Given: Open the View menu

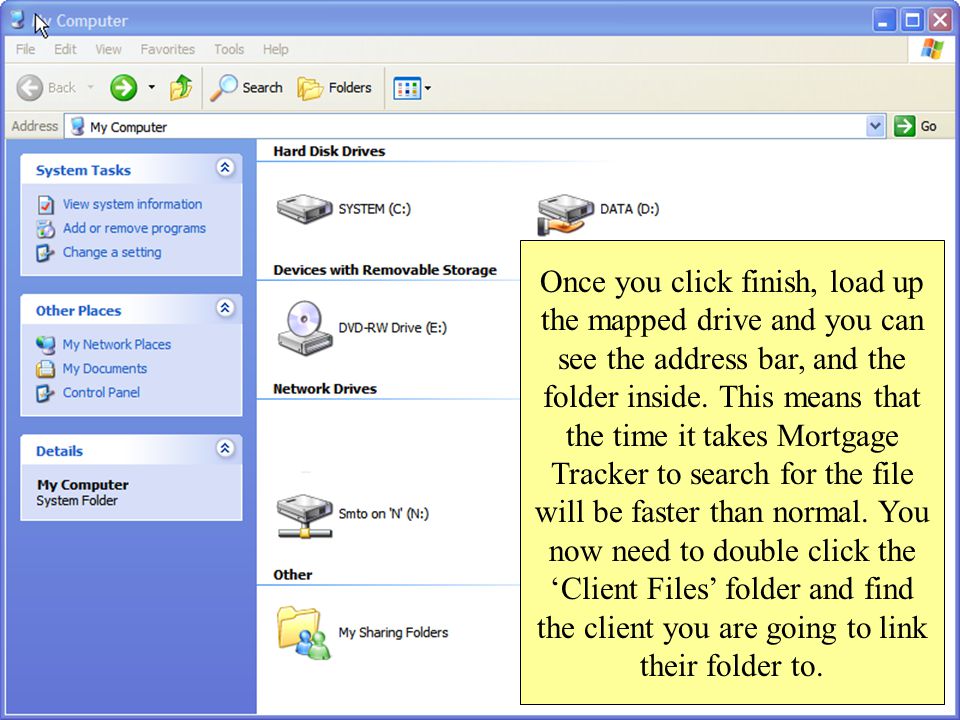Looking at the screenshot, I should pos(108,49).
